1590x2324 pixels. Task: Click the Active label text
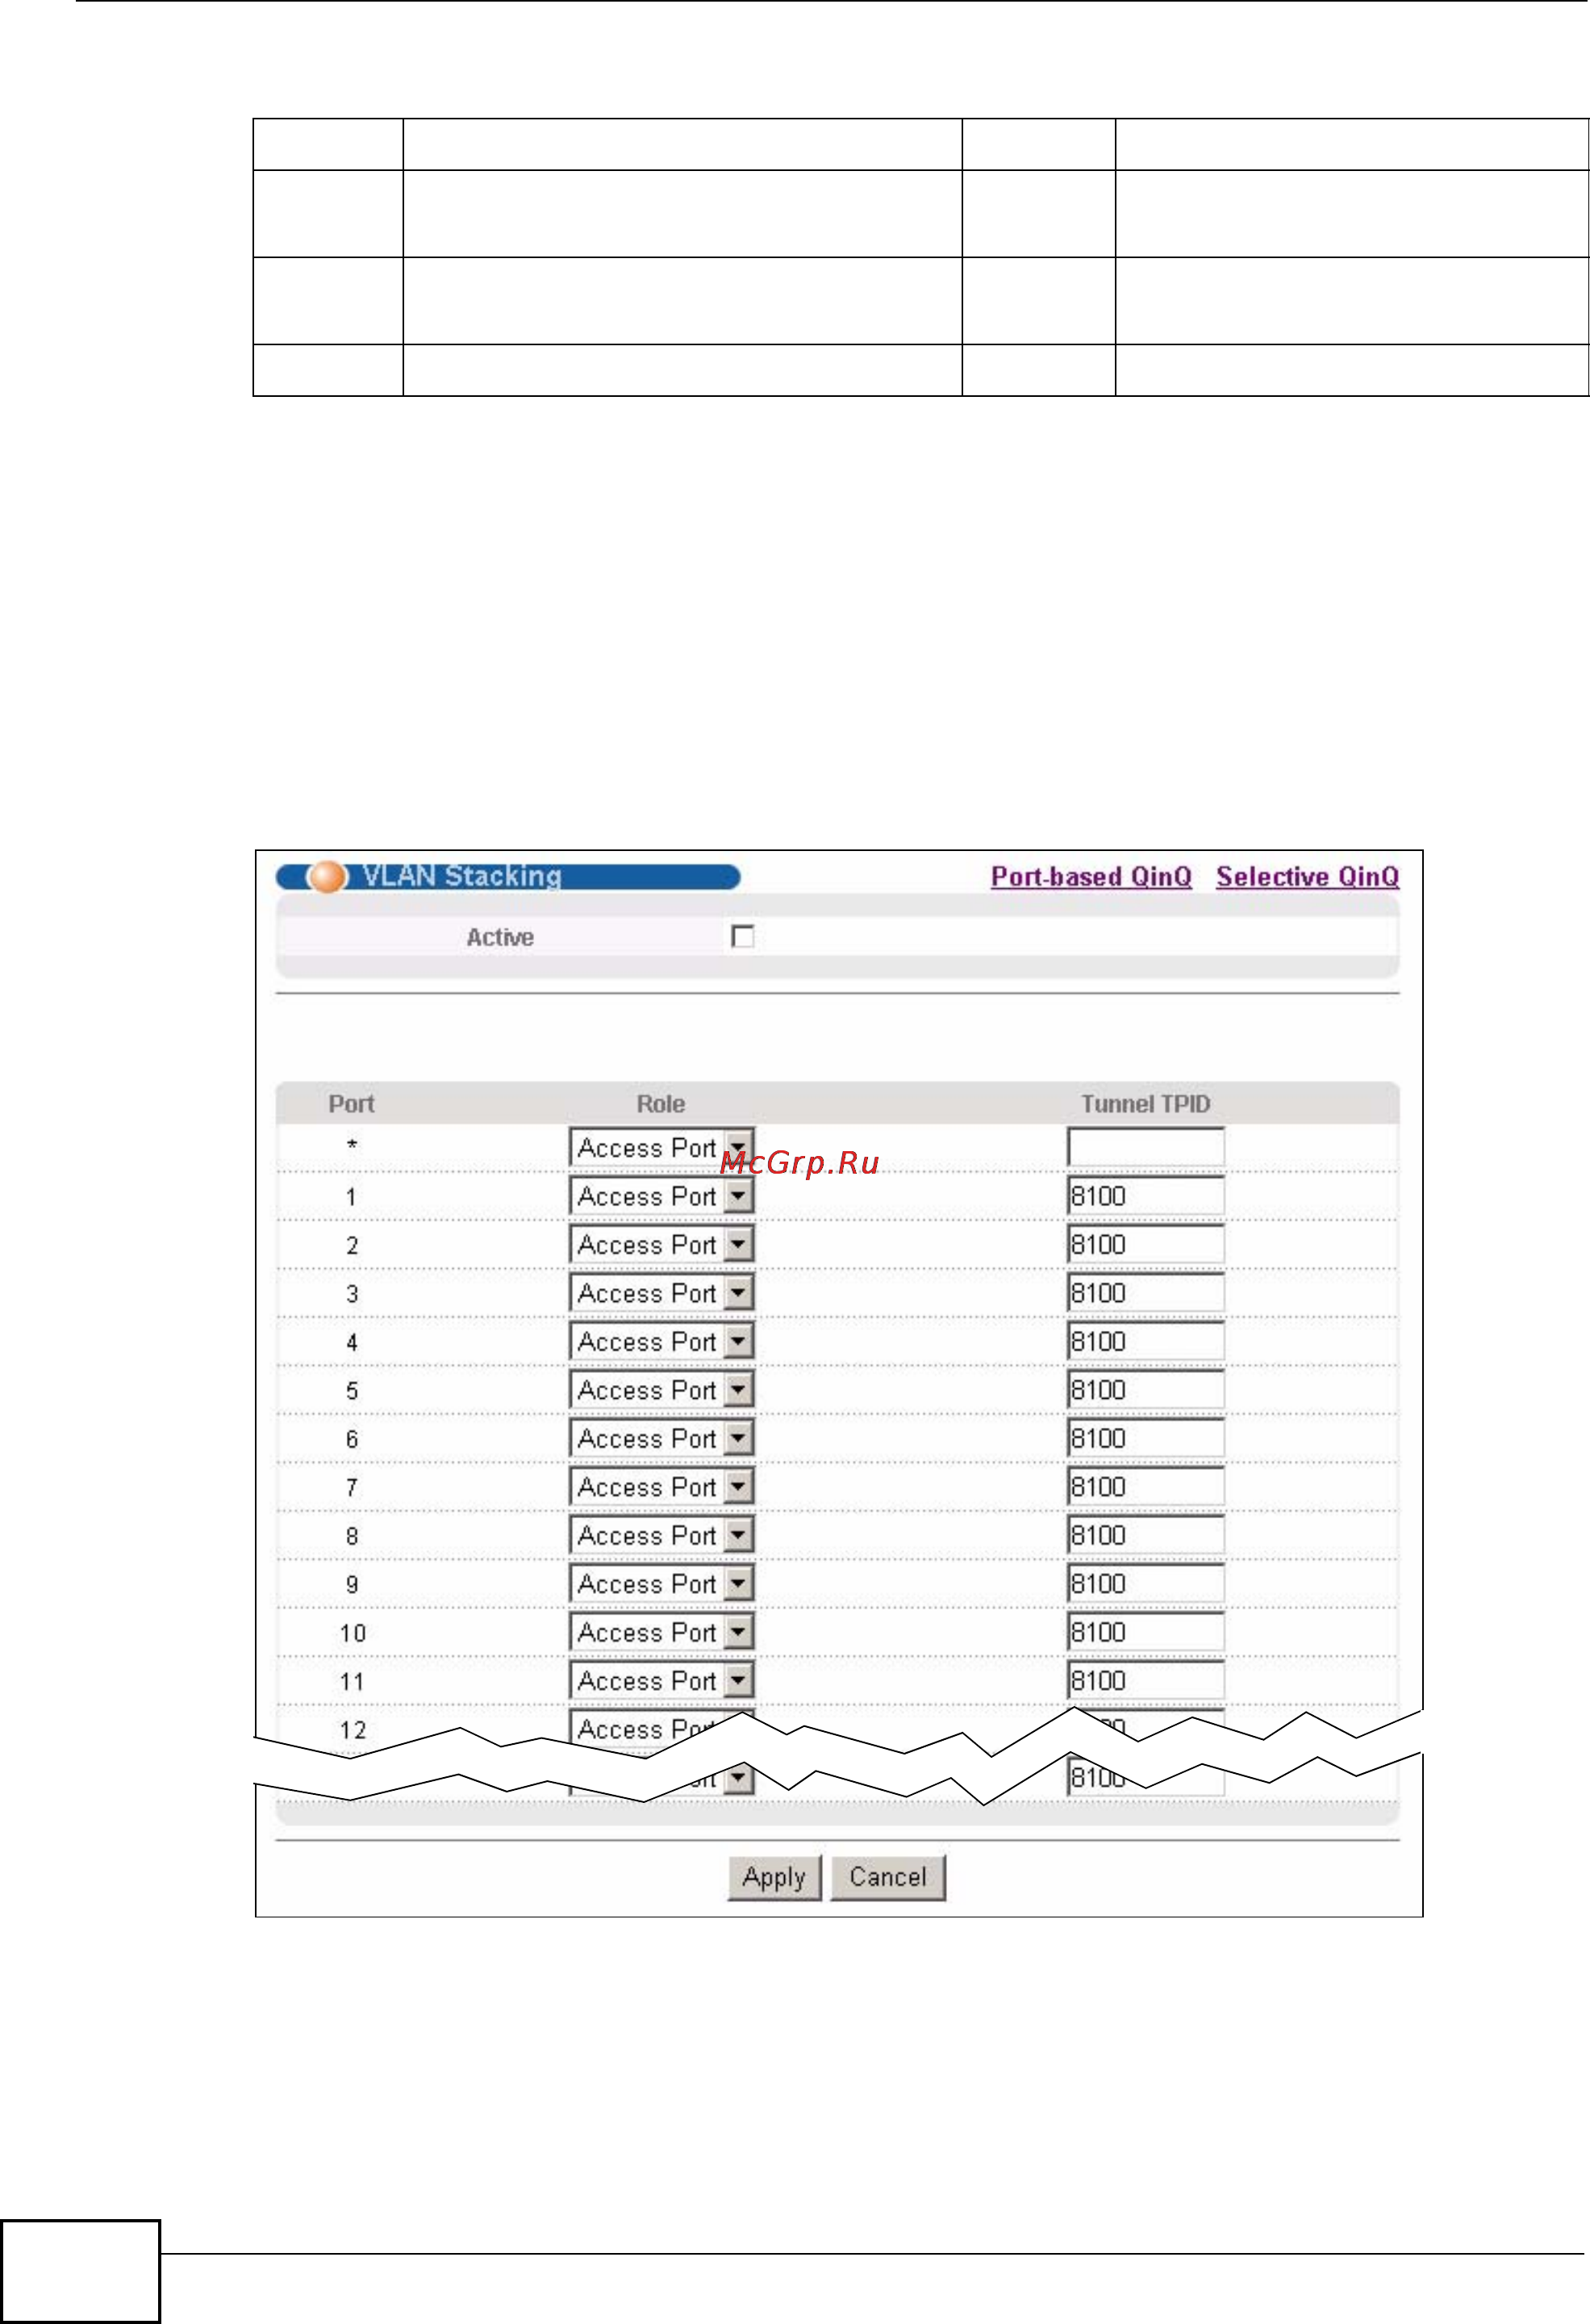500,937
